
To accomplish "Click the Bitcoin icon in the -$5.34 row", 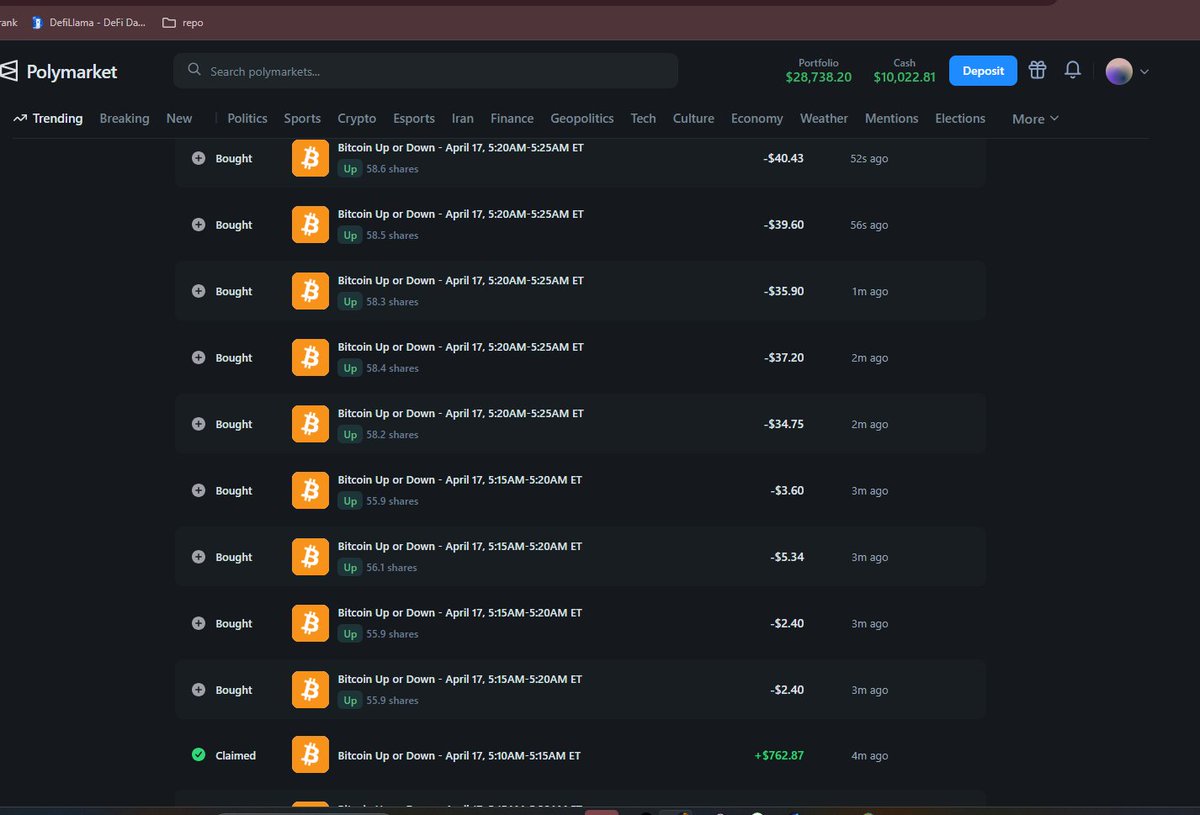I will point(310,557).
